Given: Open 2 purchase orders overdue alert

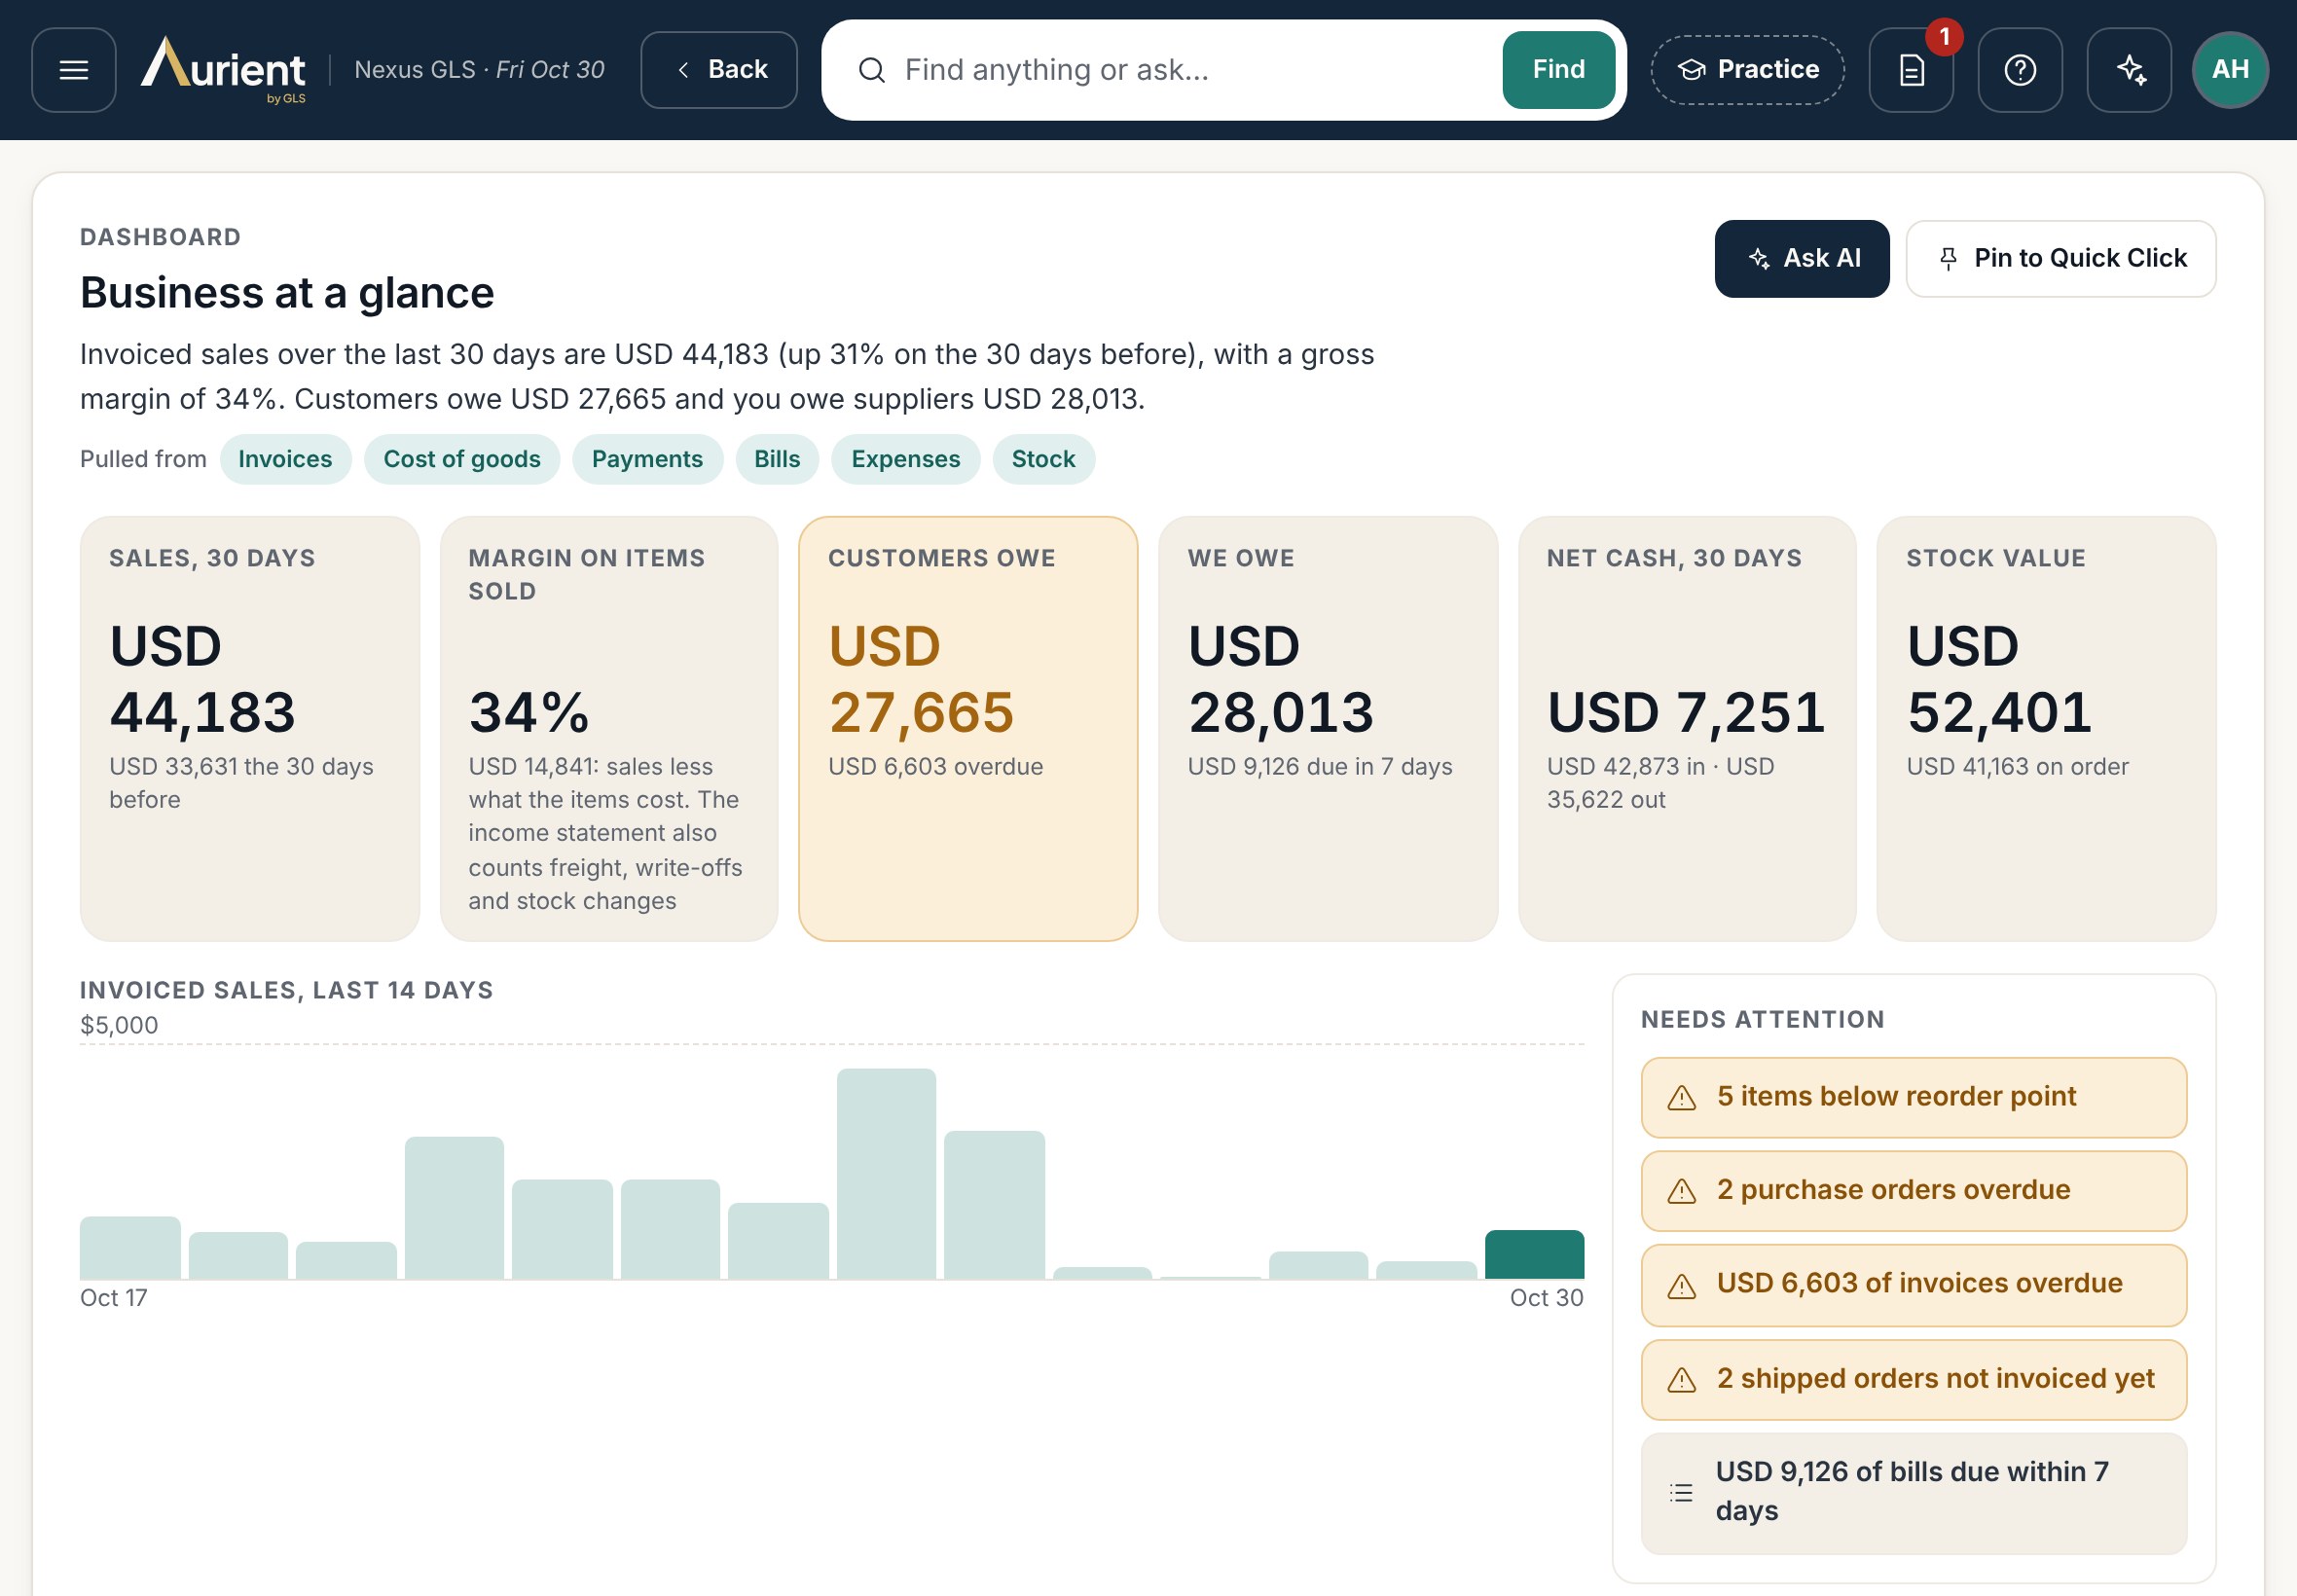Looking at the screenshot, I should 1913,1191.
